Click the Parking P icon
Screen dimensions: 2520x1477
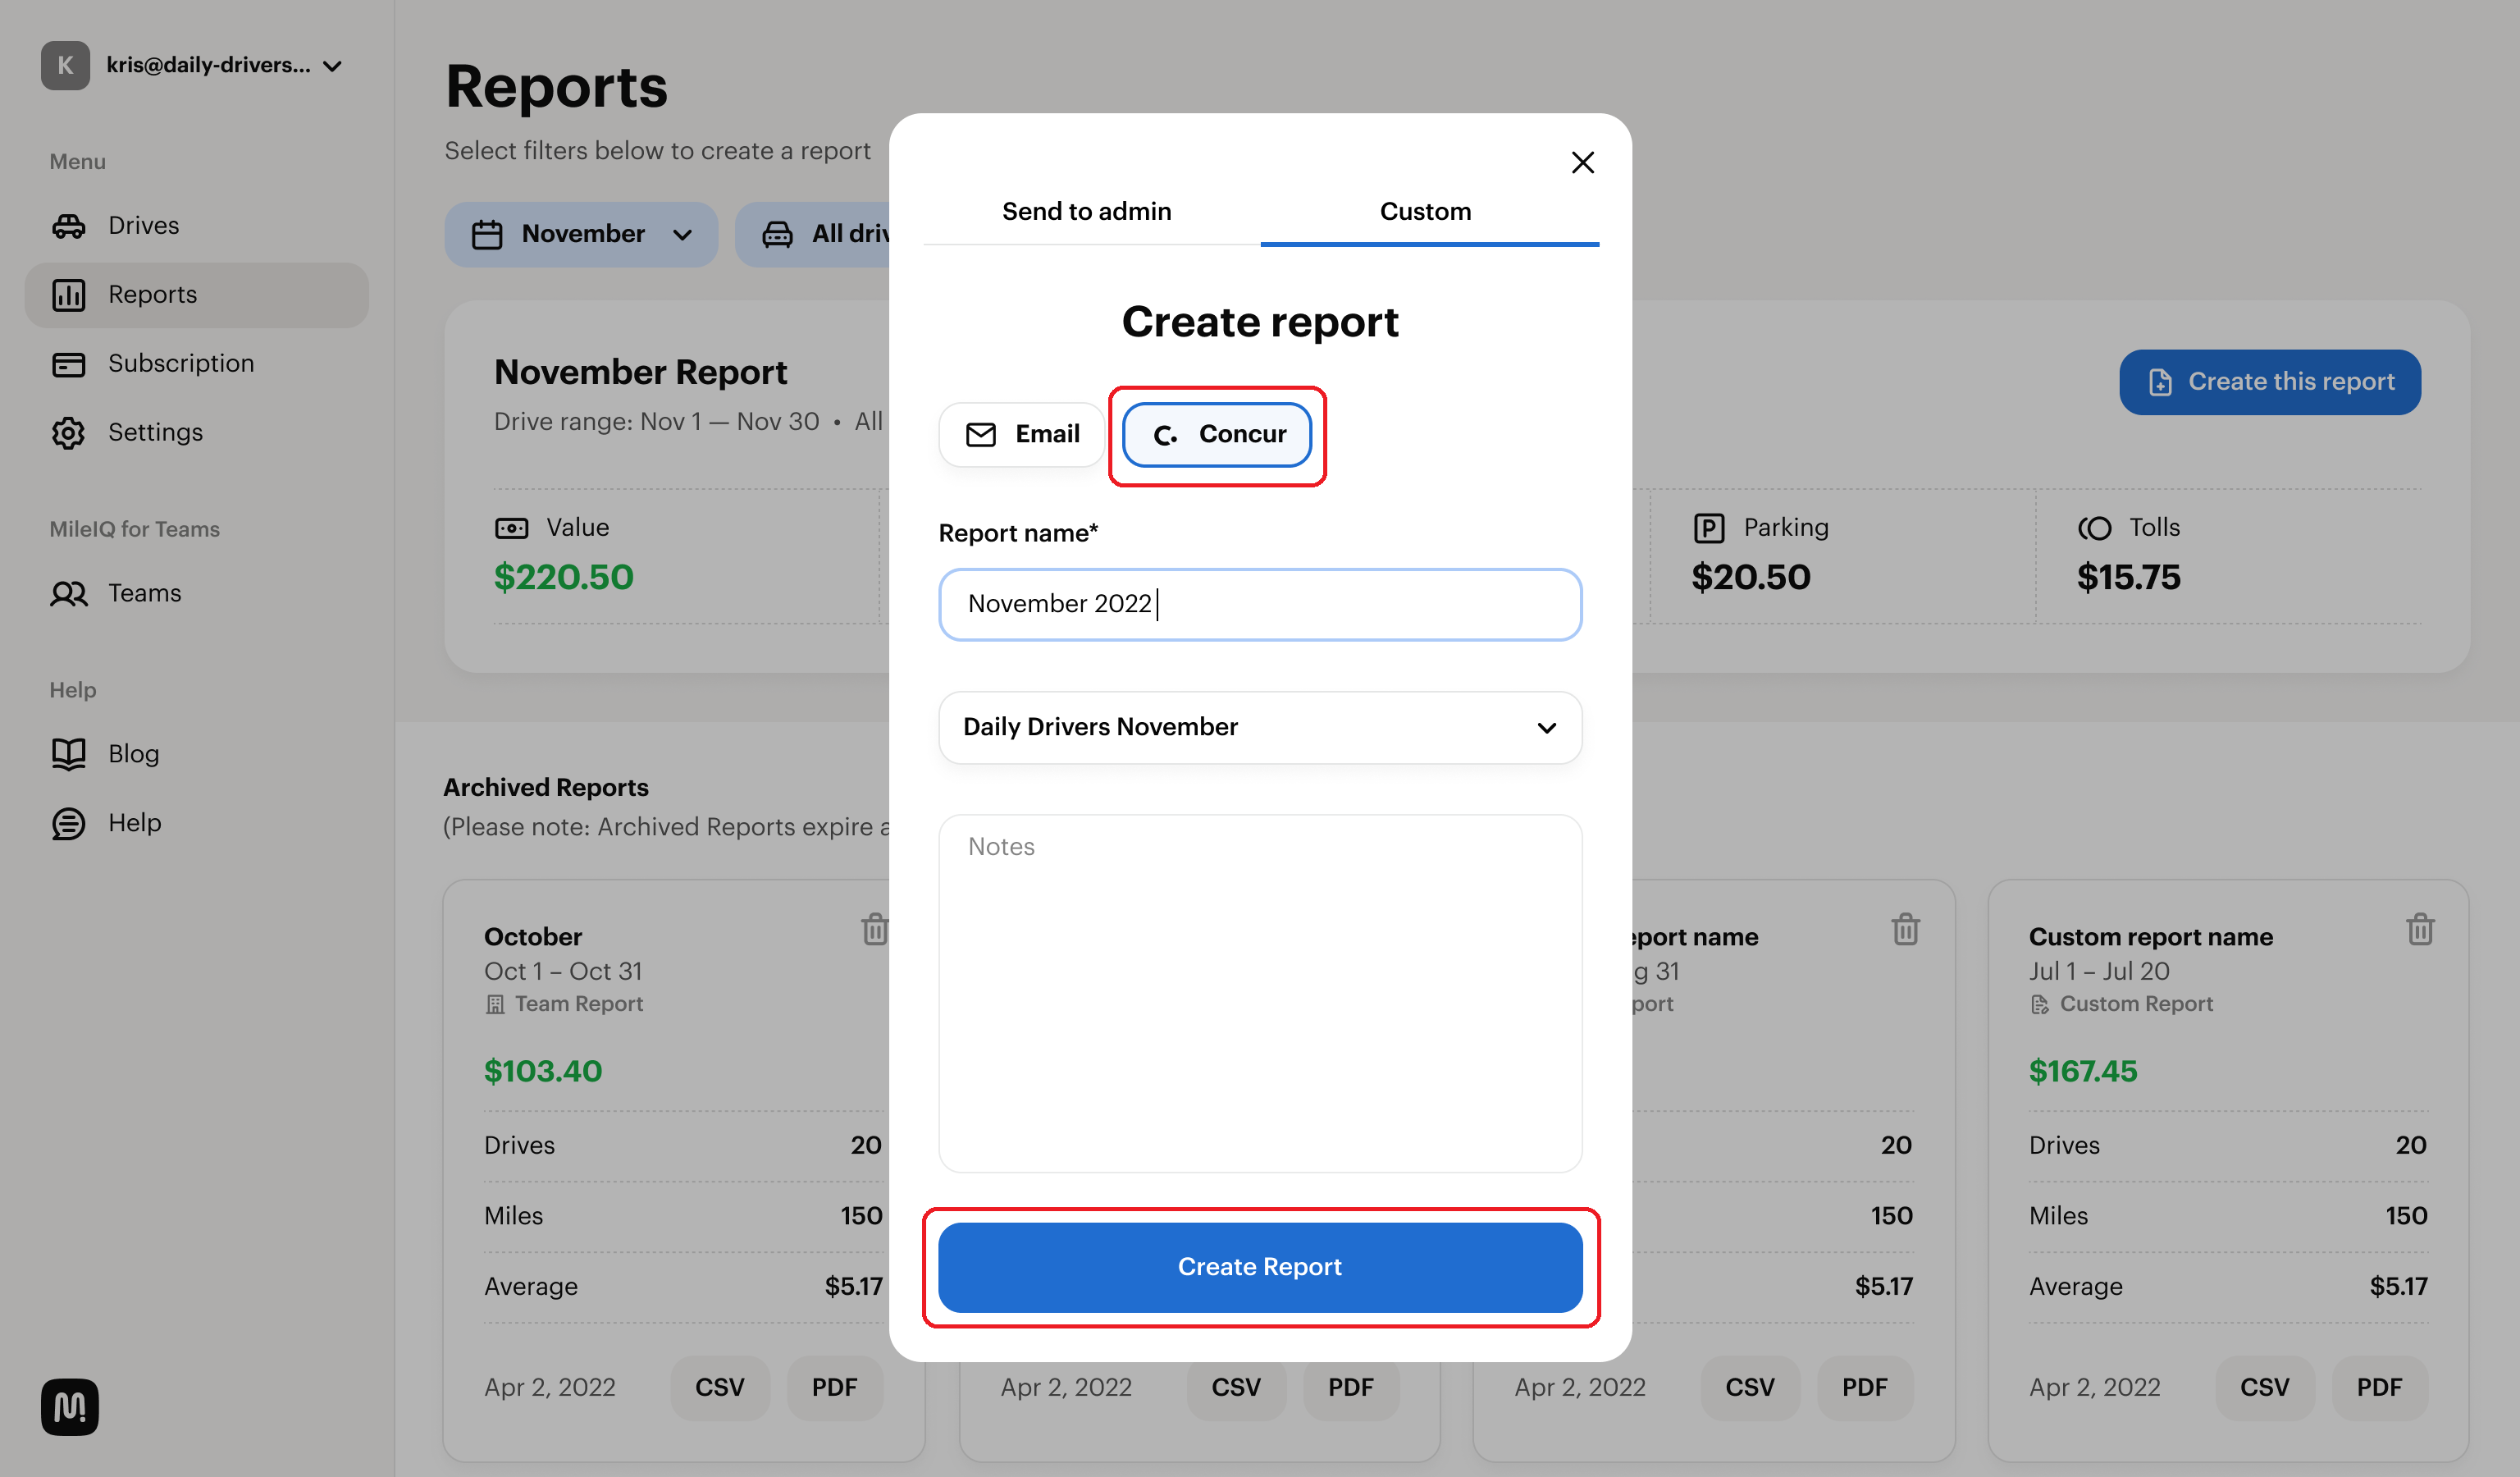pyautogui.click(x=1709, y=528)
